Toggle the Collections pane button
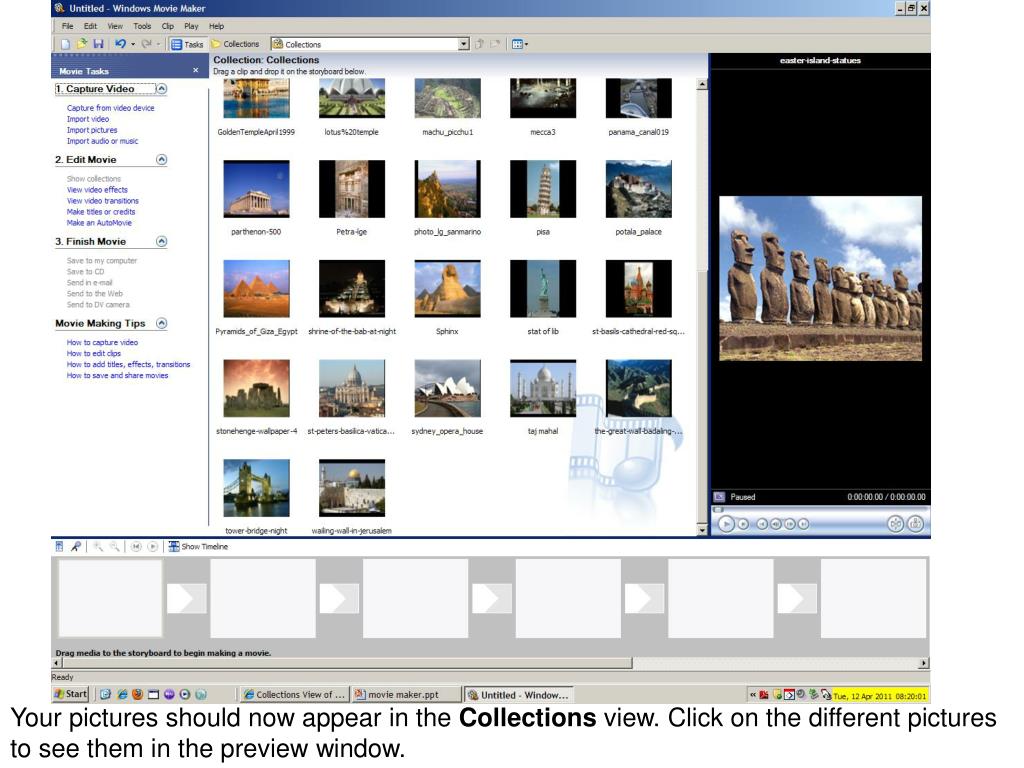The image size is (1024, 768). [x=235, y=44]
